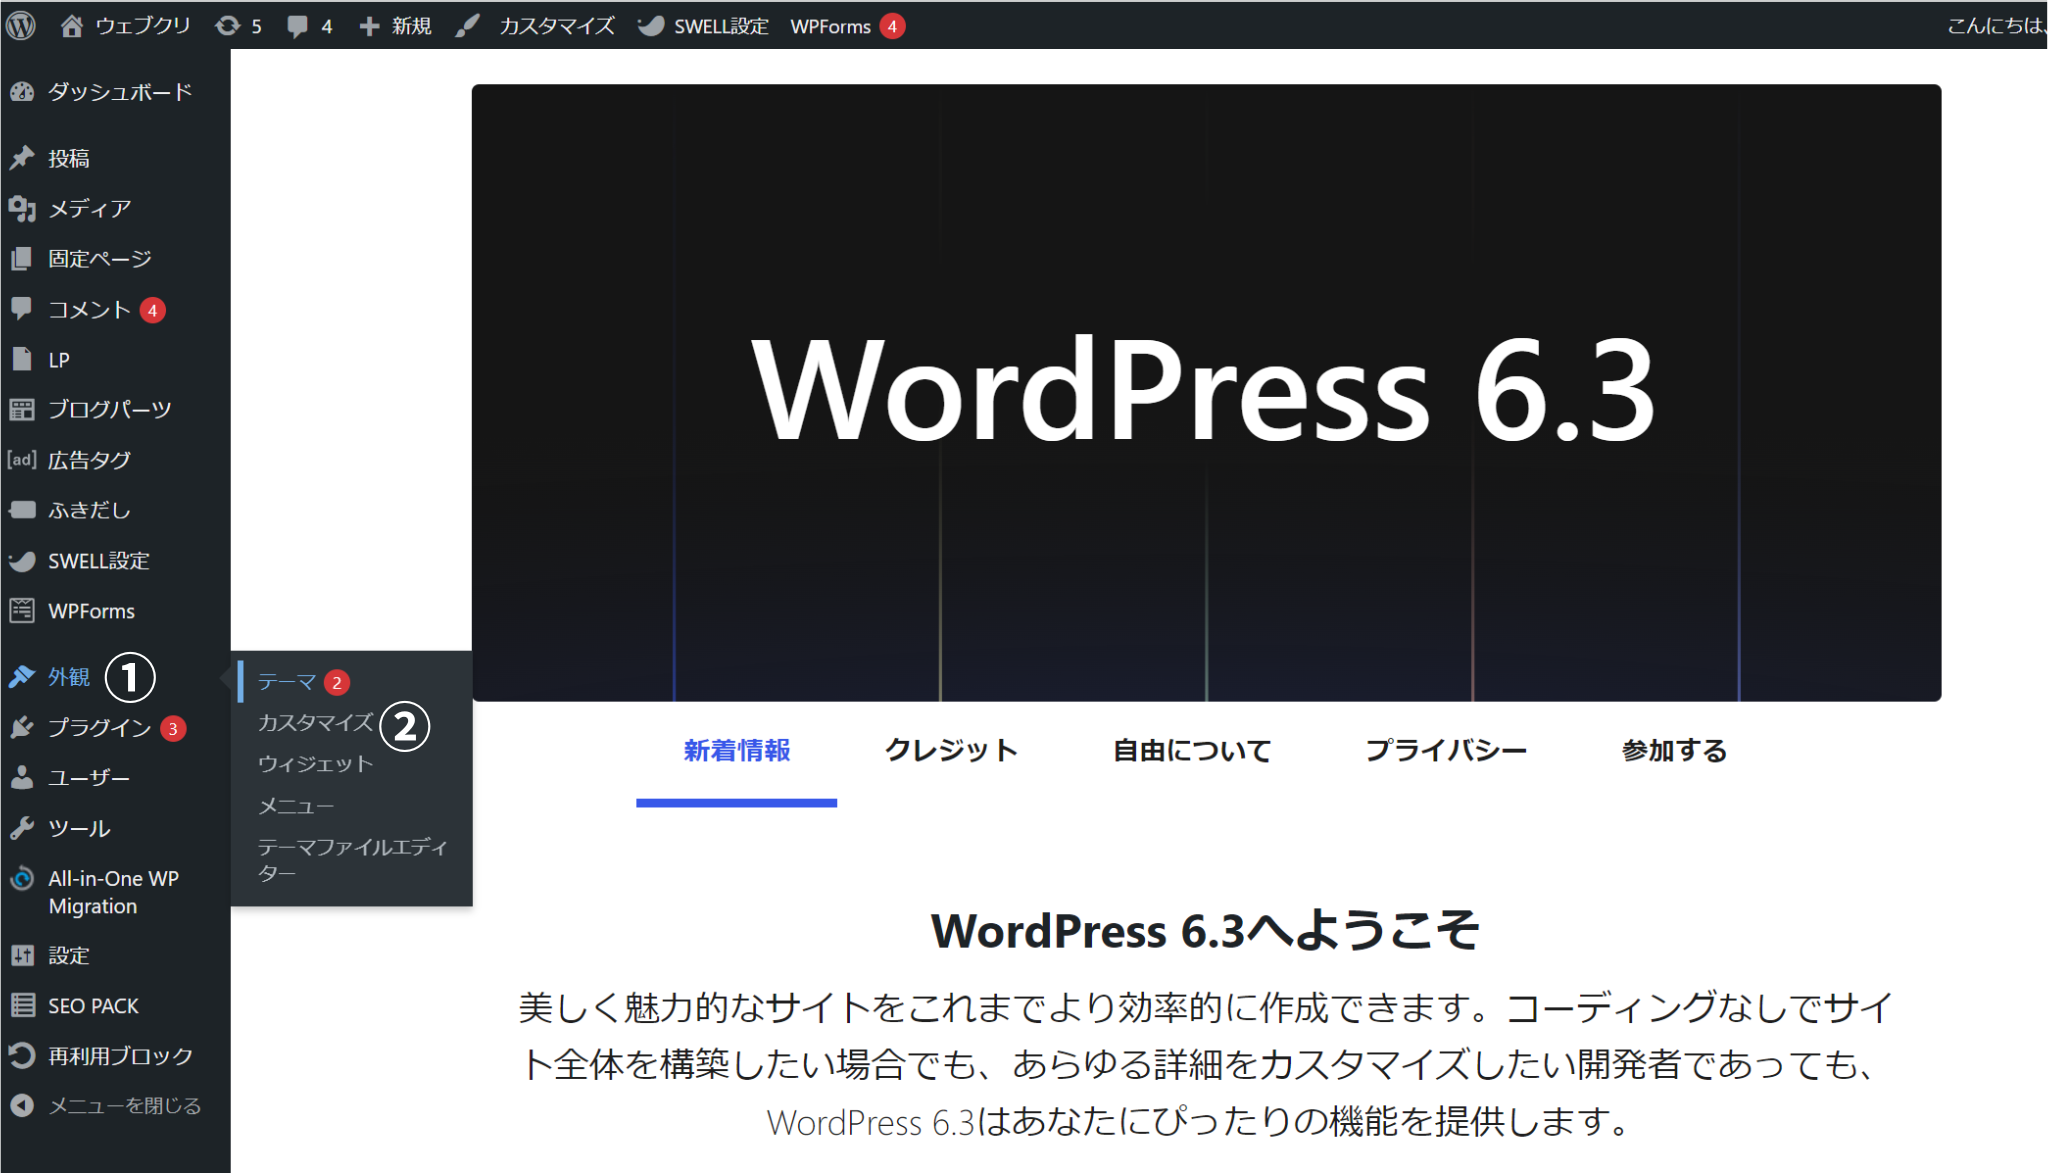2048x1173 pixels.
Task: Open ふきだし menu label
Action: tap(90, 510)
